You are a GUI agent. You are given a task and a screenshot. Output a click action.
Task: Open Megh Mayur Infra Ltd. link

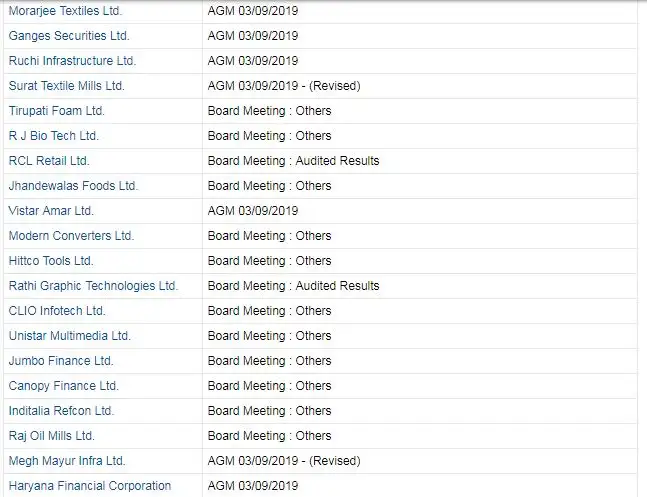coord(67,461)
